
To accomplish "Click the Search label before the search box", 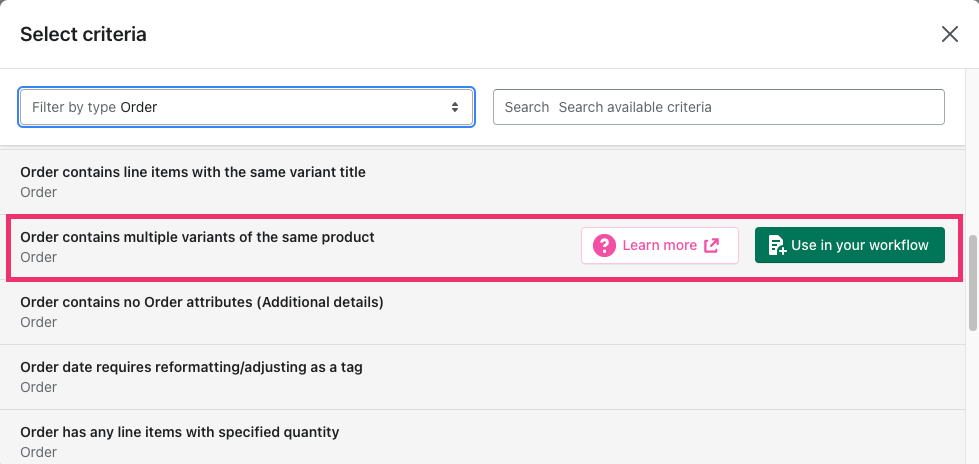I will coord(527,107).
